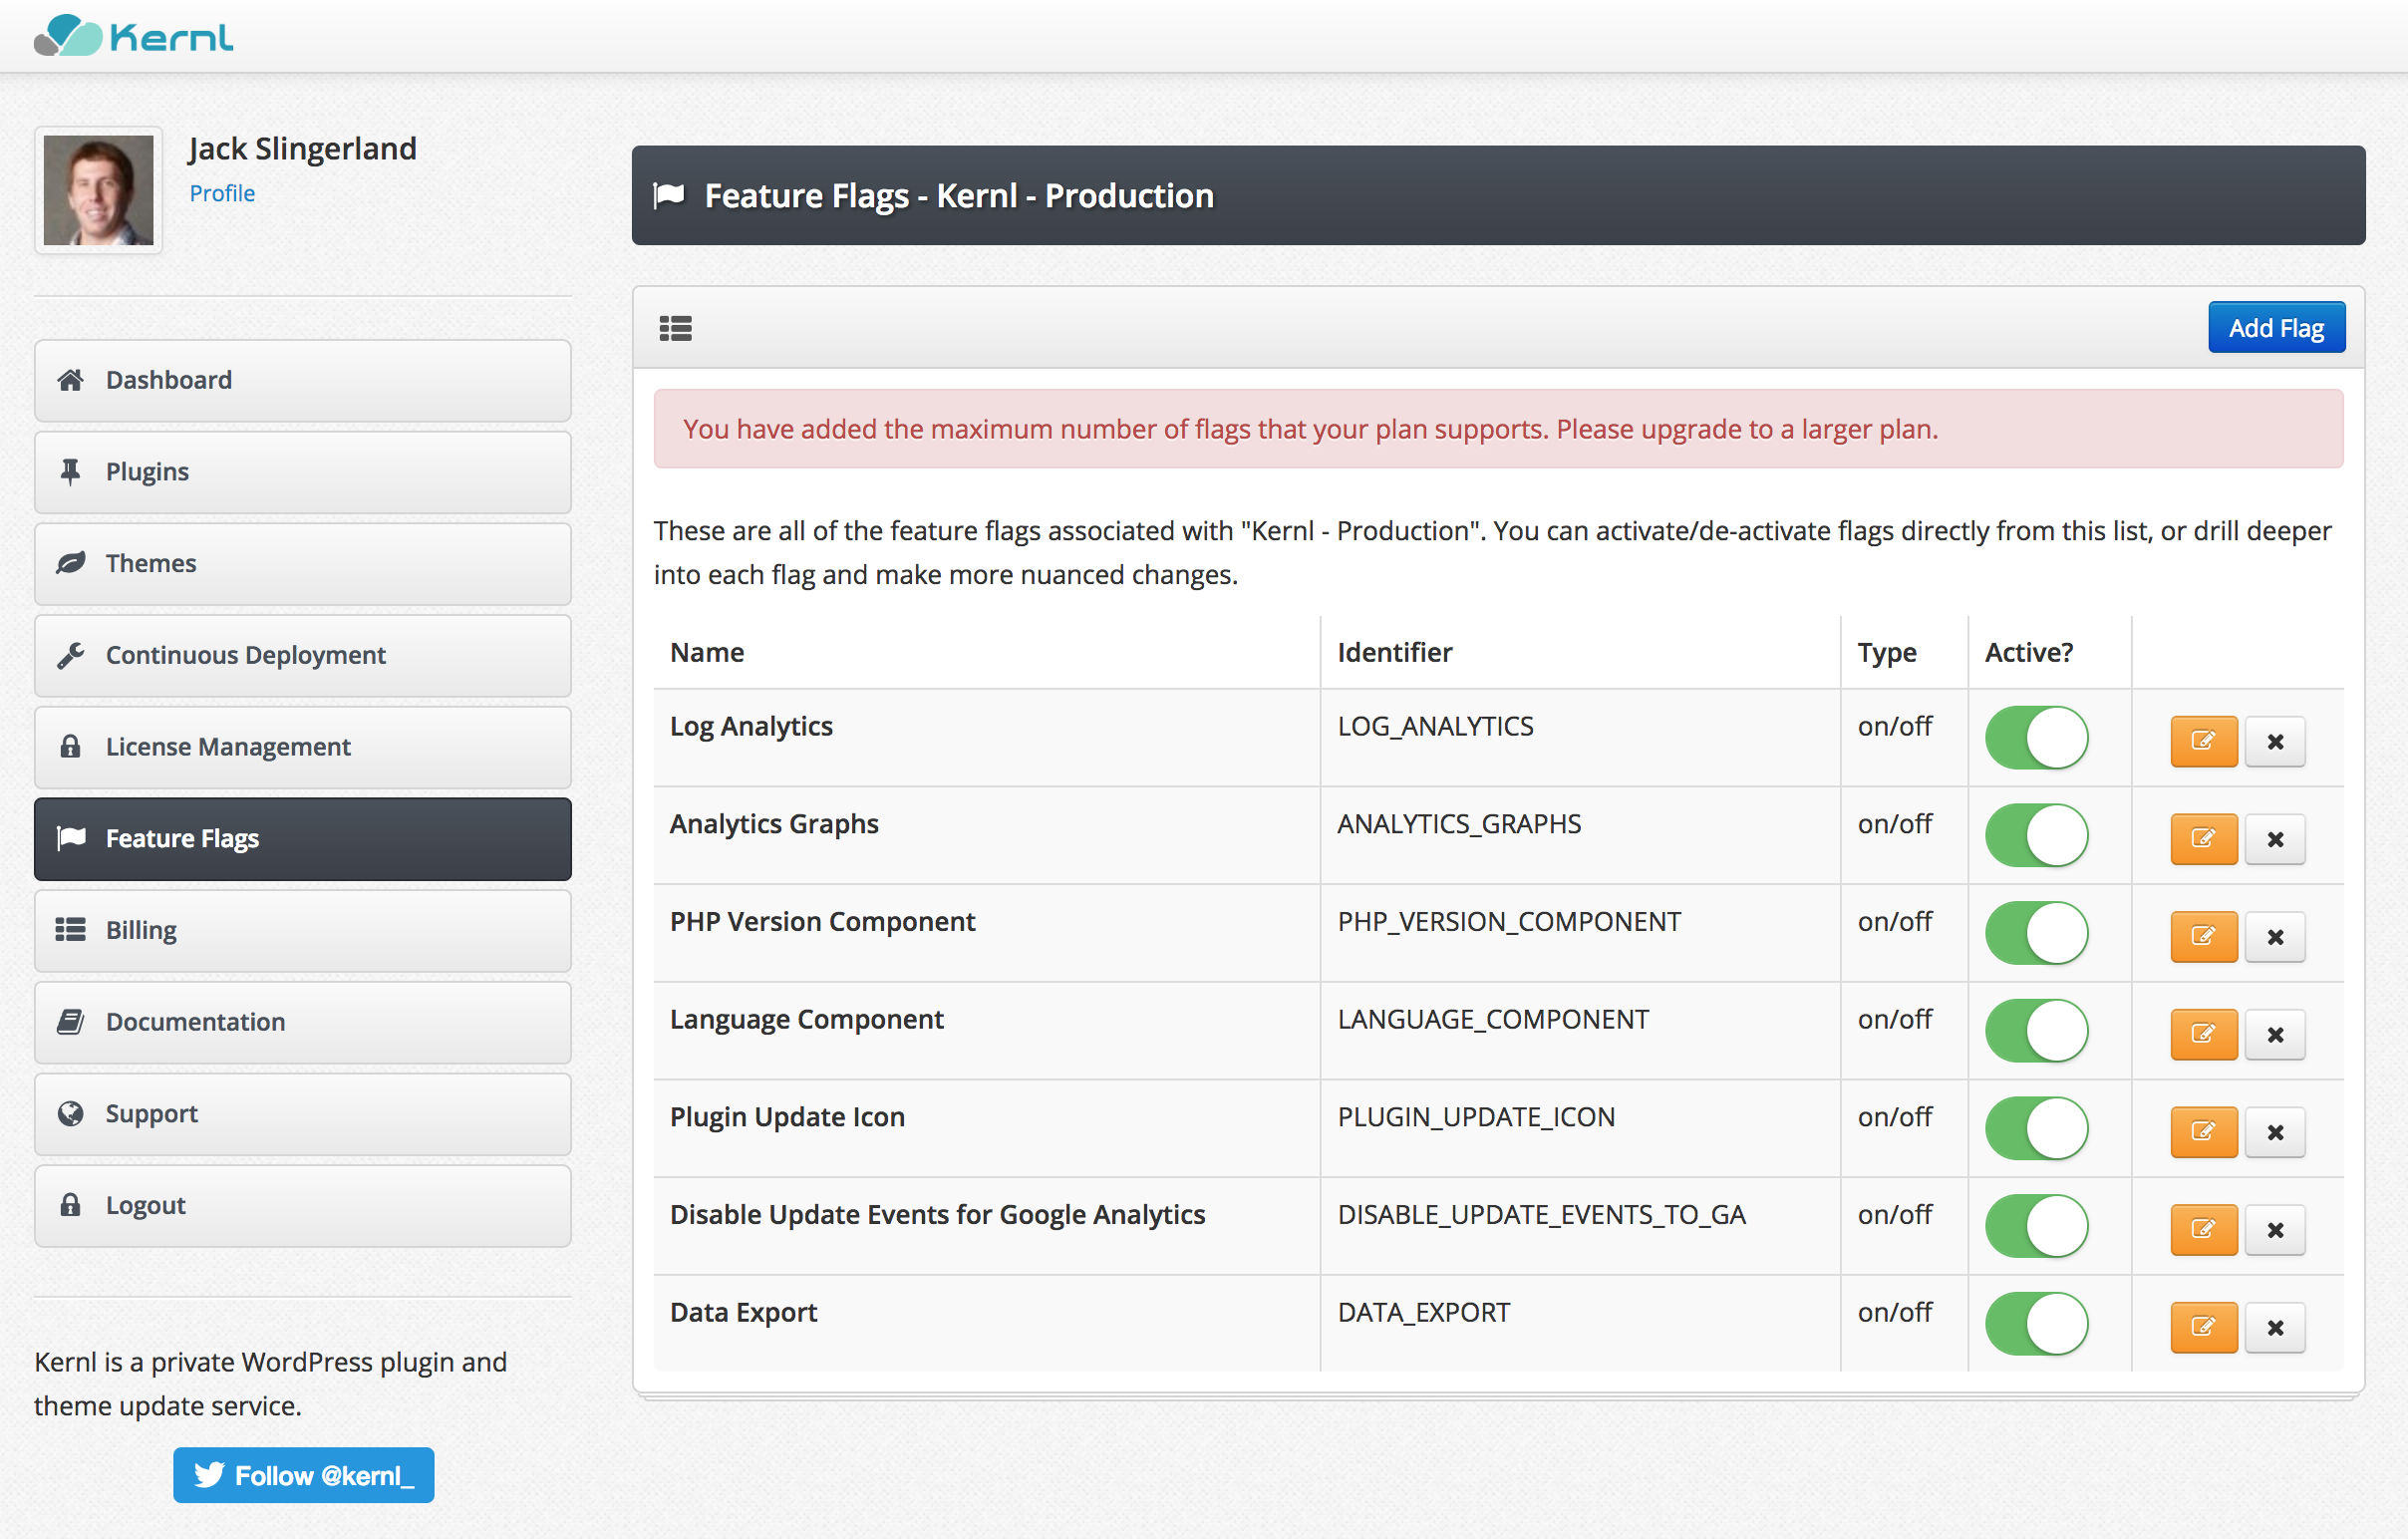Toggle the Log Analytics active switch

[x=2036, y=738]
